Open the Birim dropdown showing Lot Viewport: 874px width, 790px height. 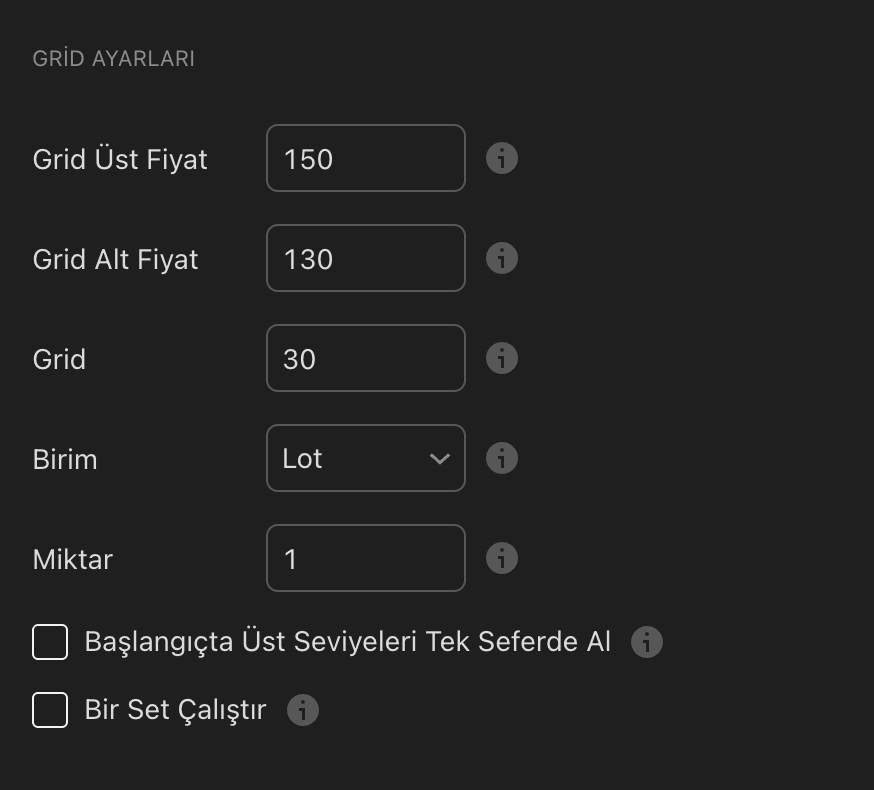[366, 458]
